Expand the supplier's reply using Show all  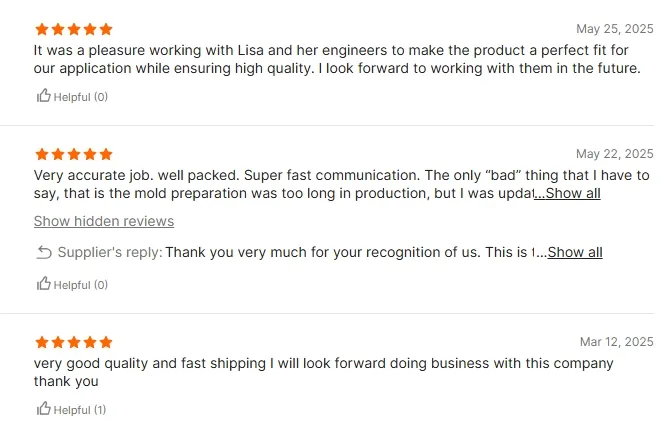tap(575, 253)
